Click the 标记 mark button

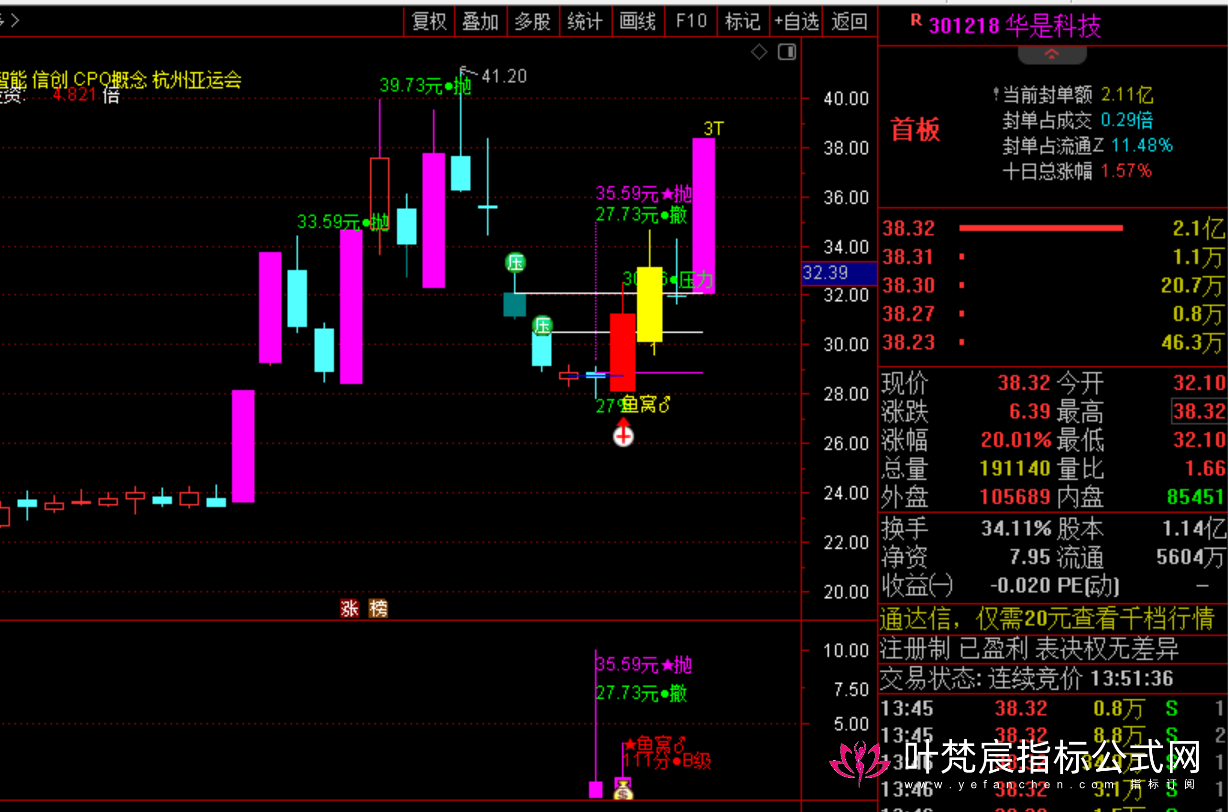(x=742, y=21)
